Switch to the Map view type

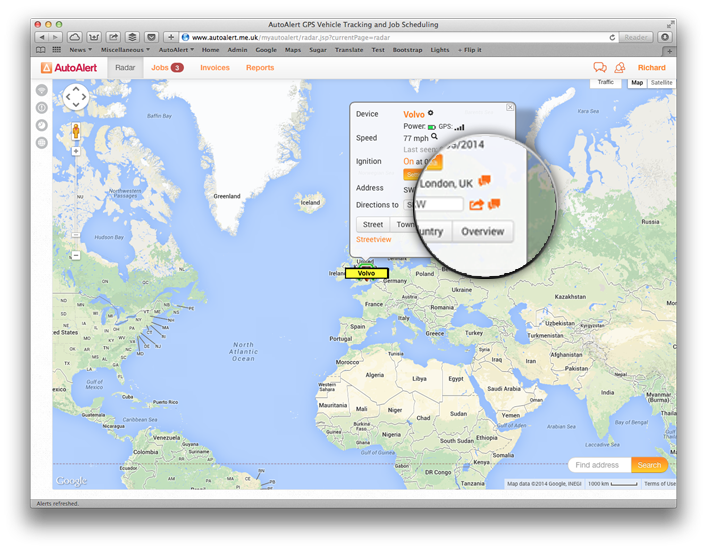[637, 82]
